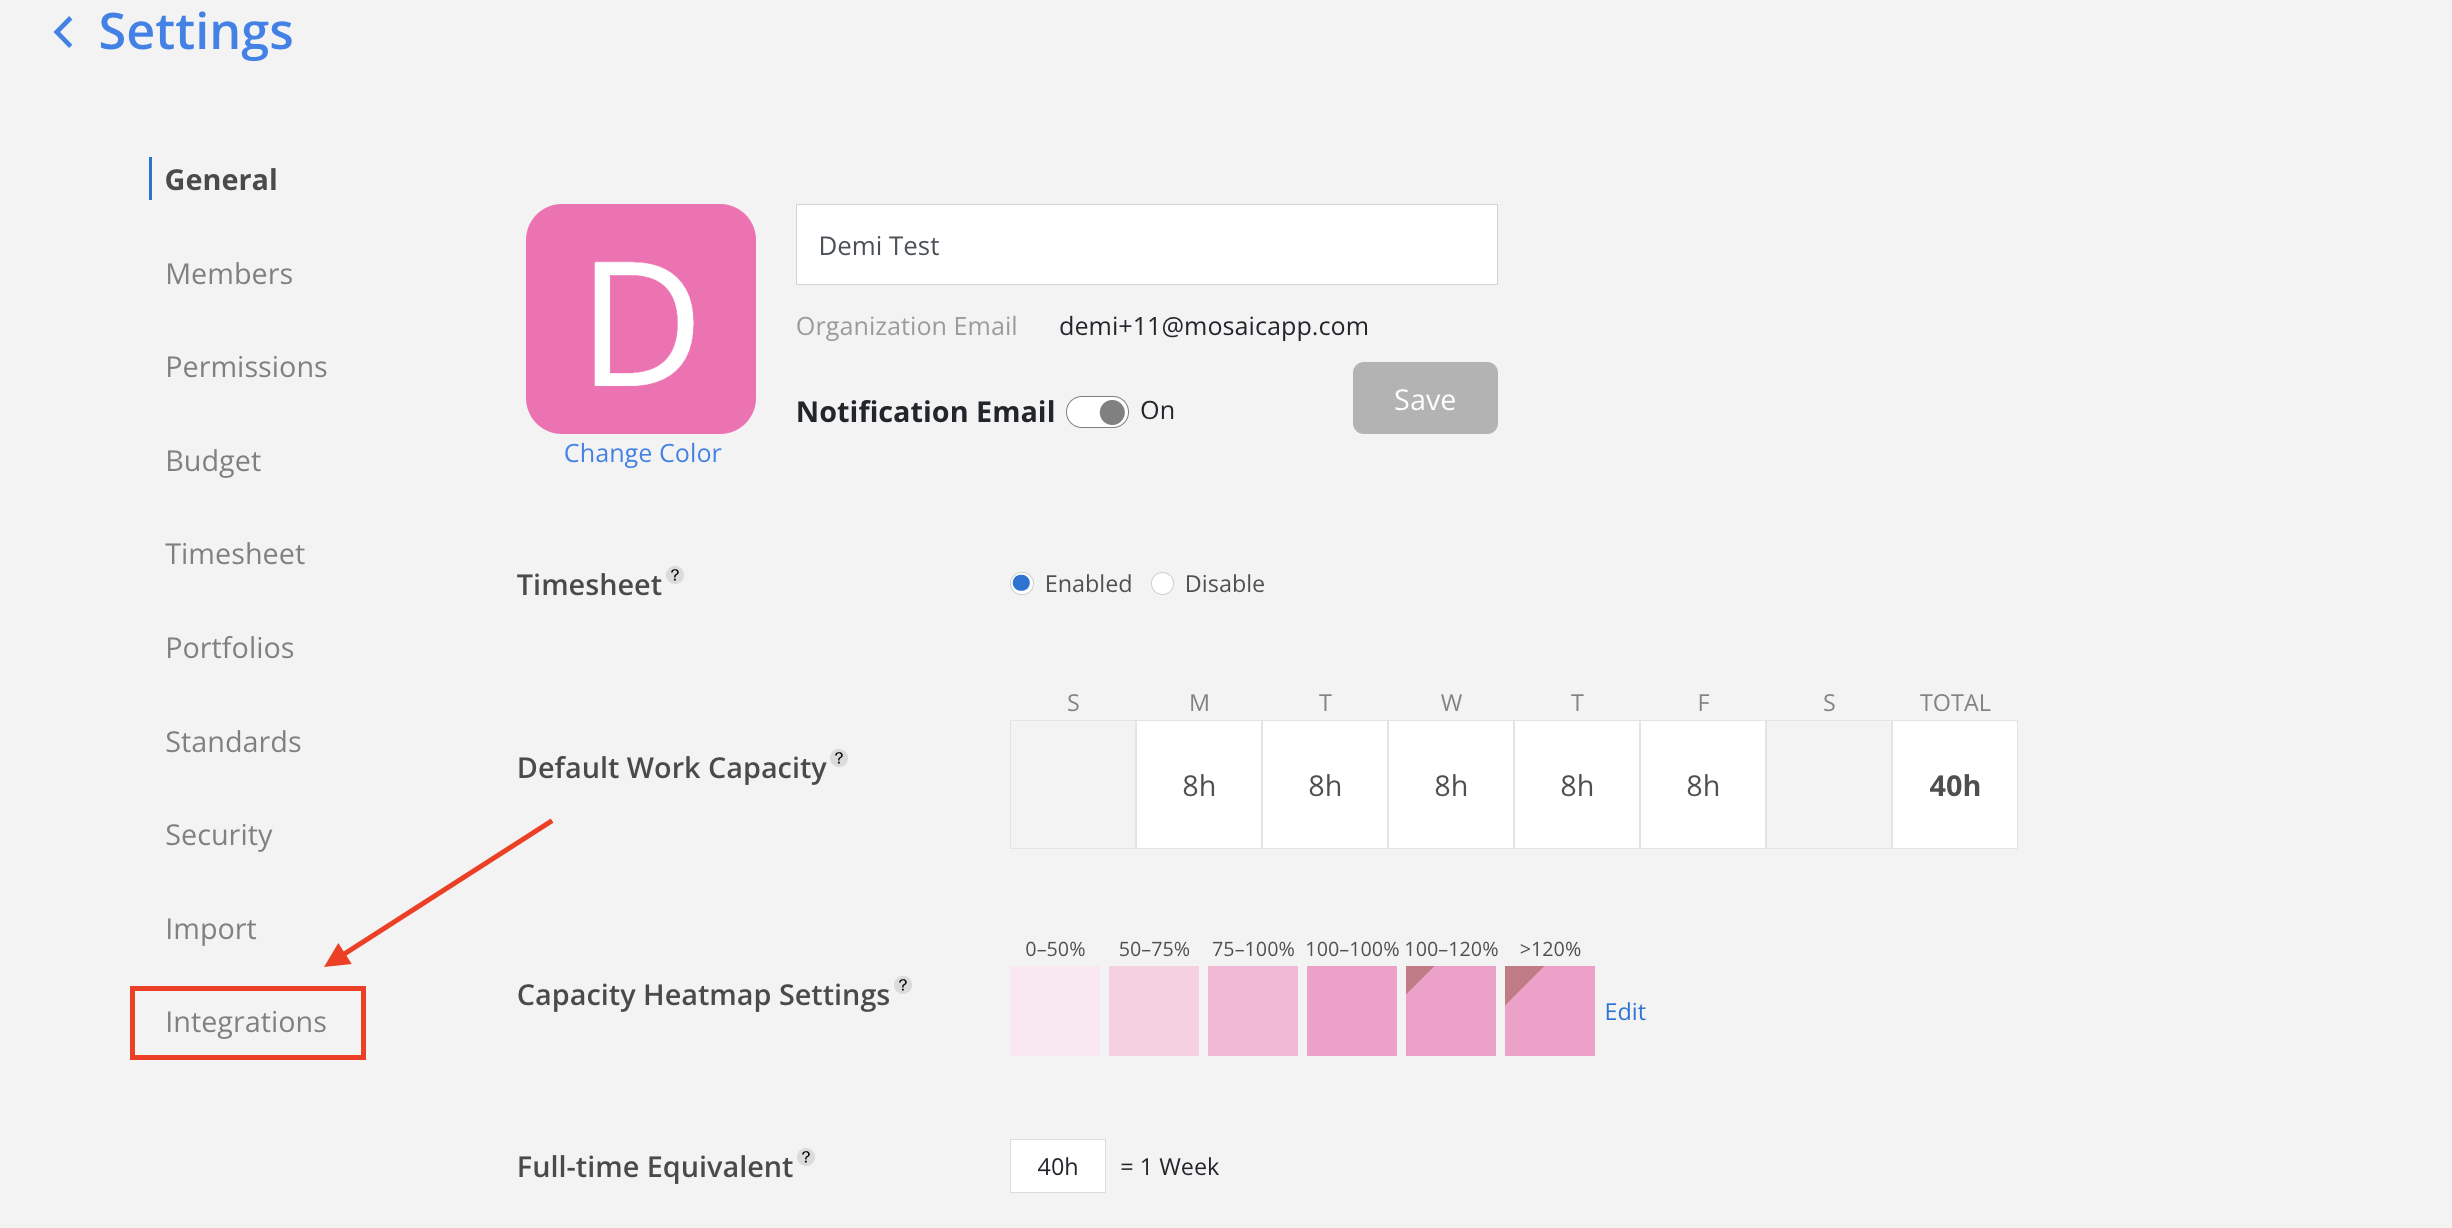Toggle the Notification Email switch
The image size is (2452, 1228).
(1097, 412)
